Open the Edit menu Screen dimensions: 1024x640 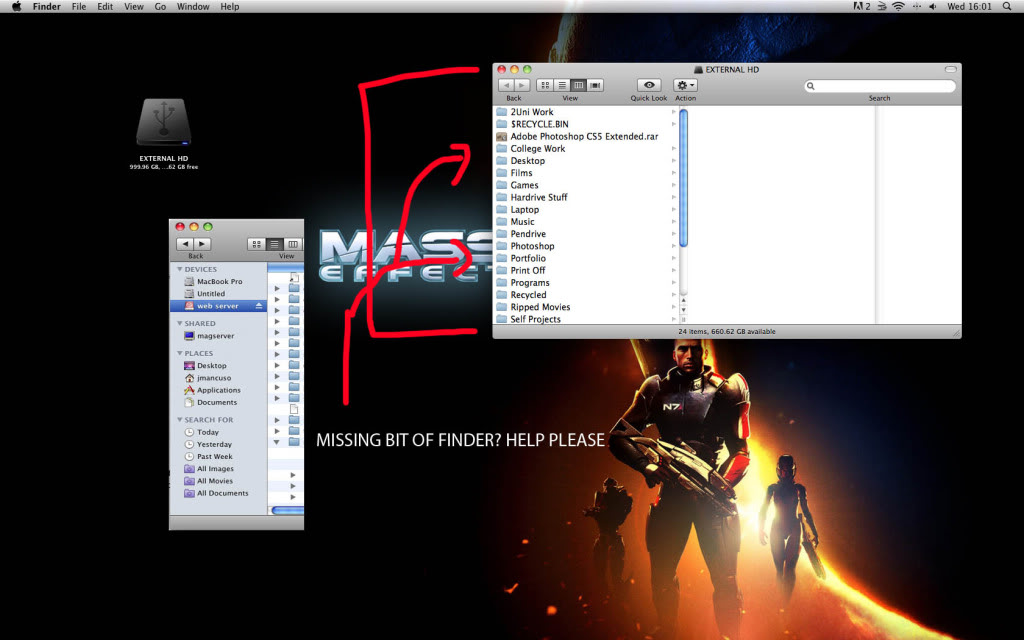pyautogui.click(x=105, y=7)
